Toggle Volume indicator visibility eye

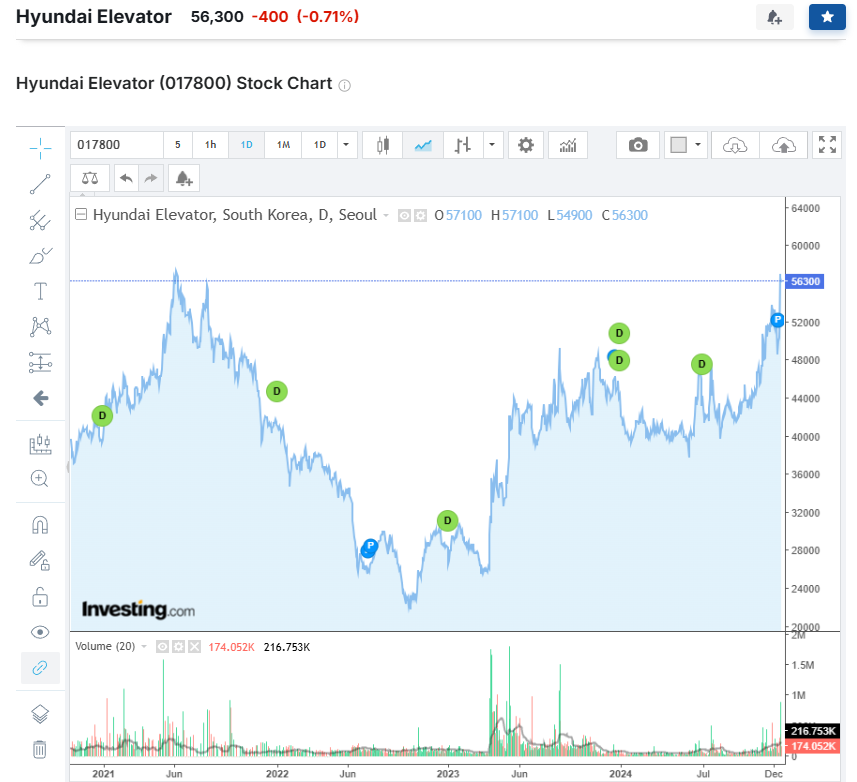[162, 647]
